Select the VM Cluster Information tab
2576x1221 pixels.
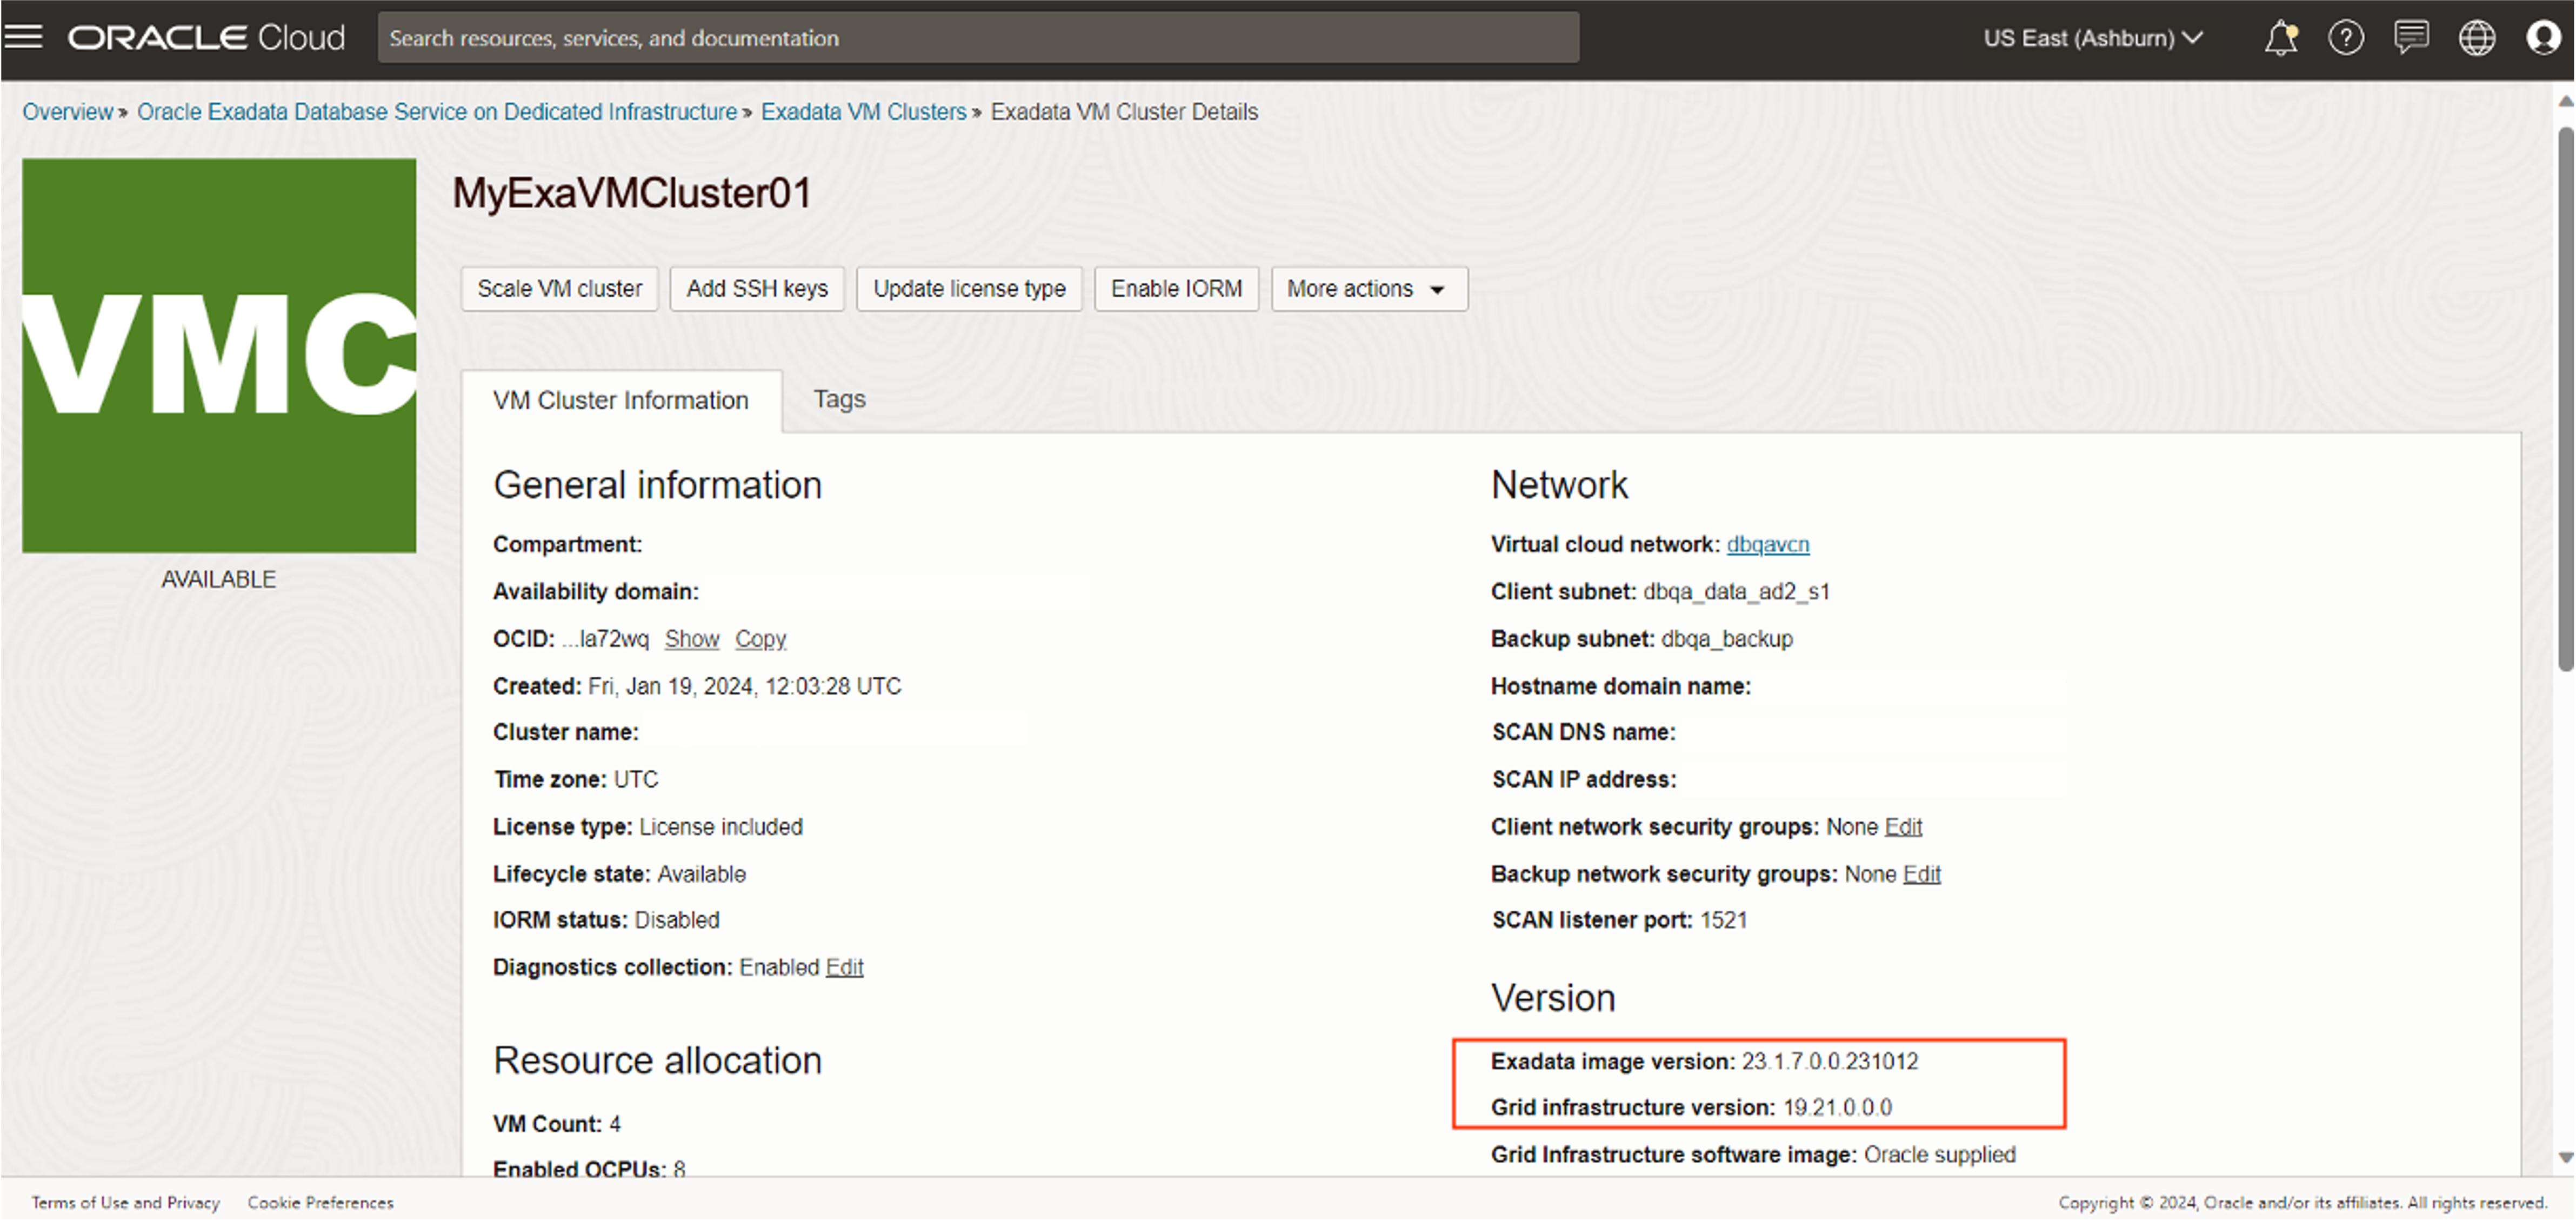[x=621, y=400]
